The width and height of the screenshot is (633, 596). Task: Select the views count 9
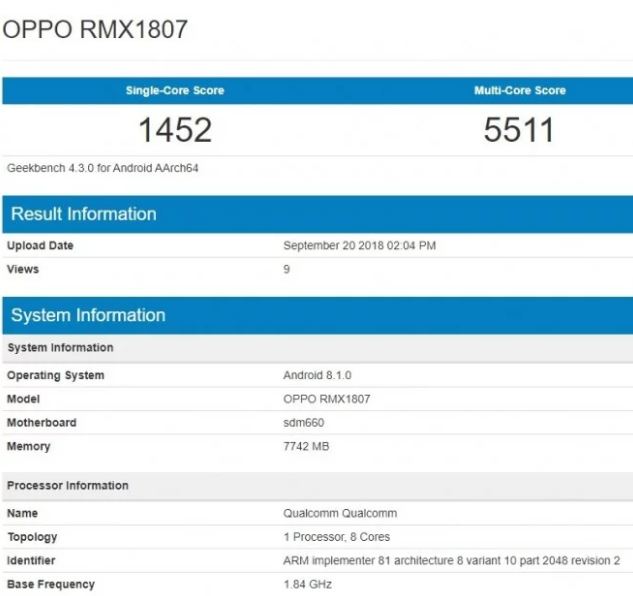click(287, 269)
